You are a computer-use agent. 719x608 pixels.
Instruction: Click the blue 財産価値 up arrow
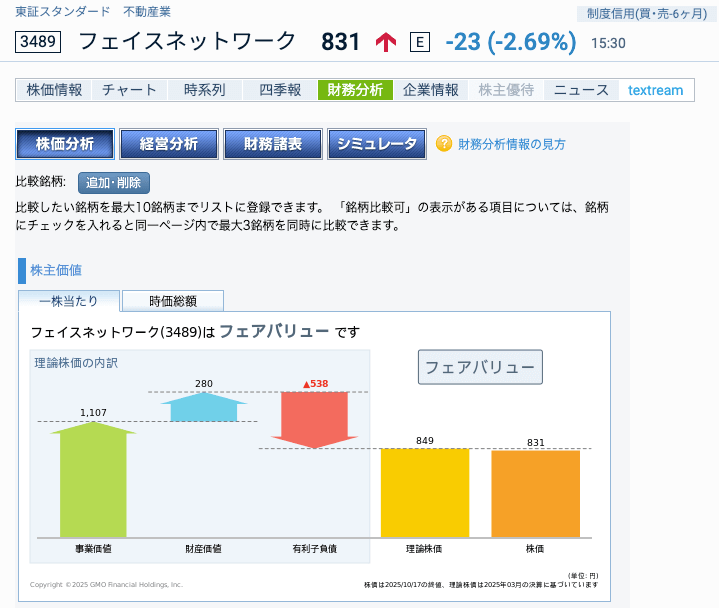tap(203, 407)
